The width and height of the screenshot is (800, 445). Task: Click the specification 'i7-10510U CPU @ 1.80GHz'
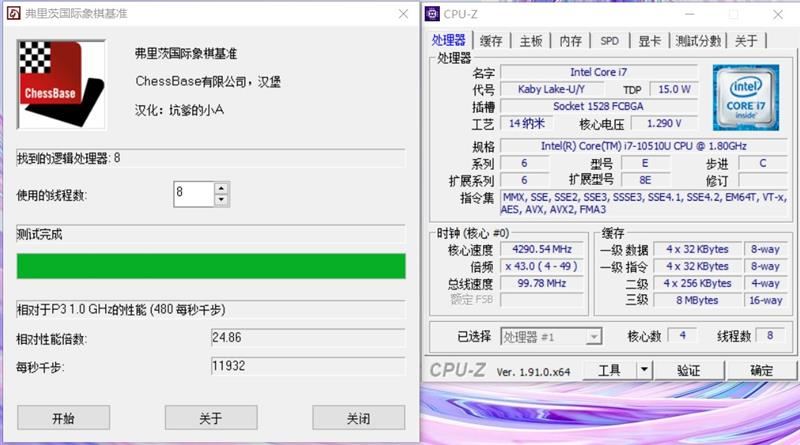(x=644, y=146)
